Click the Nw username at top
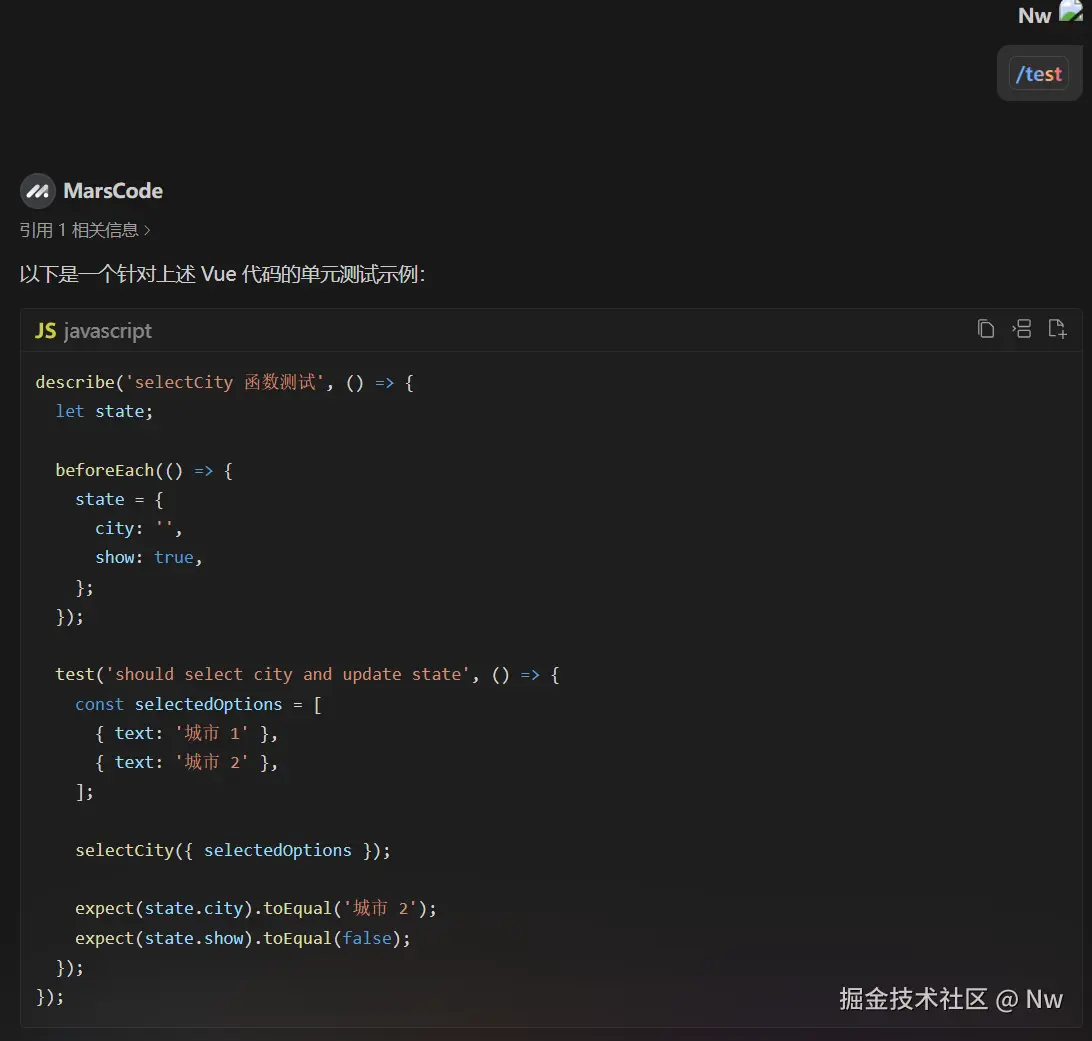 (x=1034, y=15)
